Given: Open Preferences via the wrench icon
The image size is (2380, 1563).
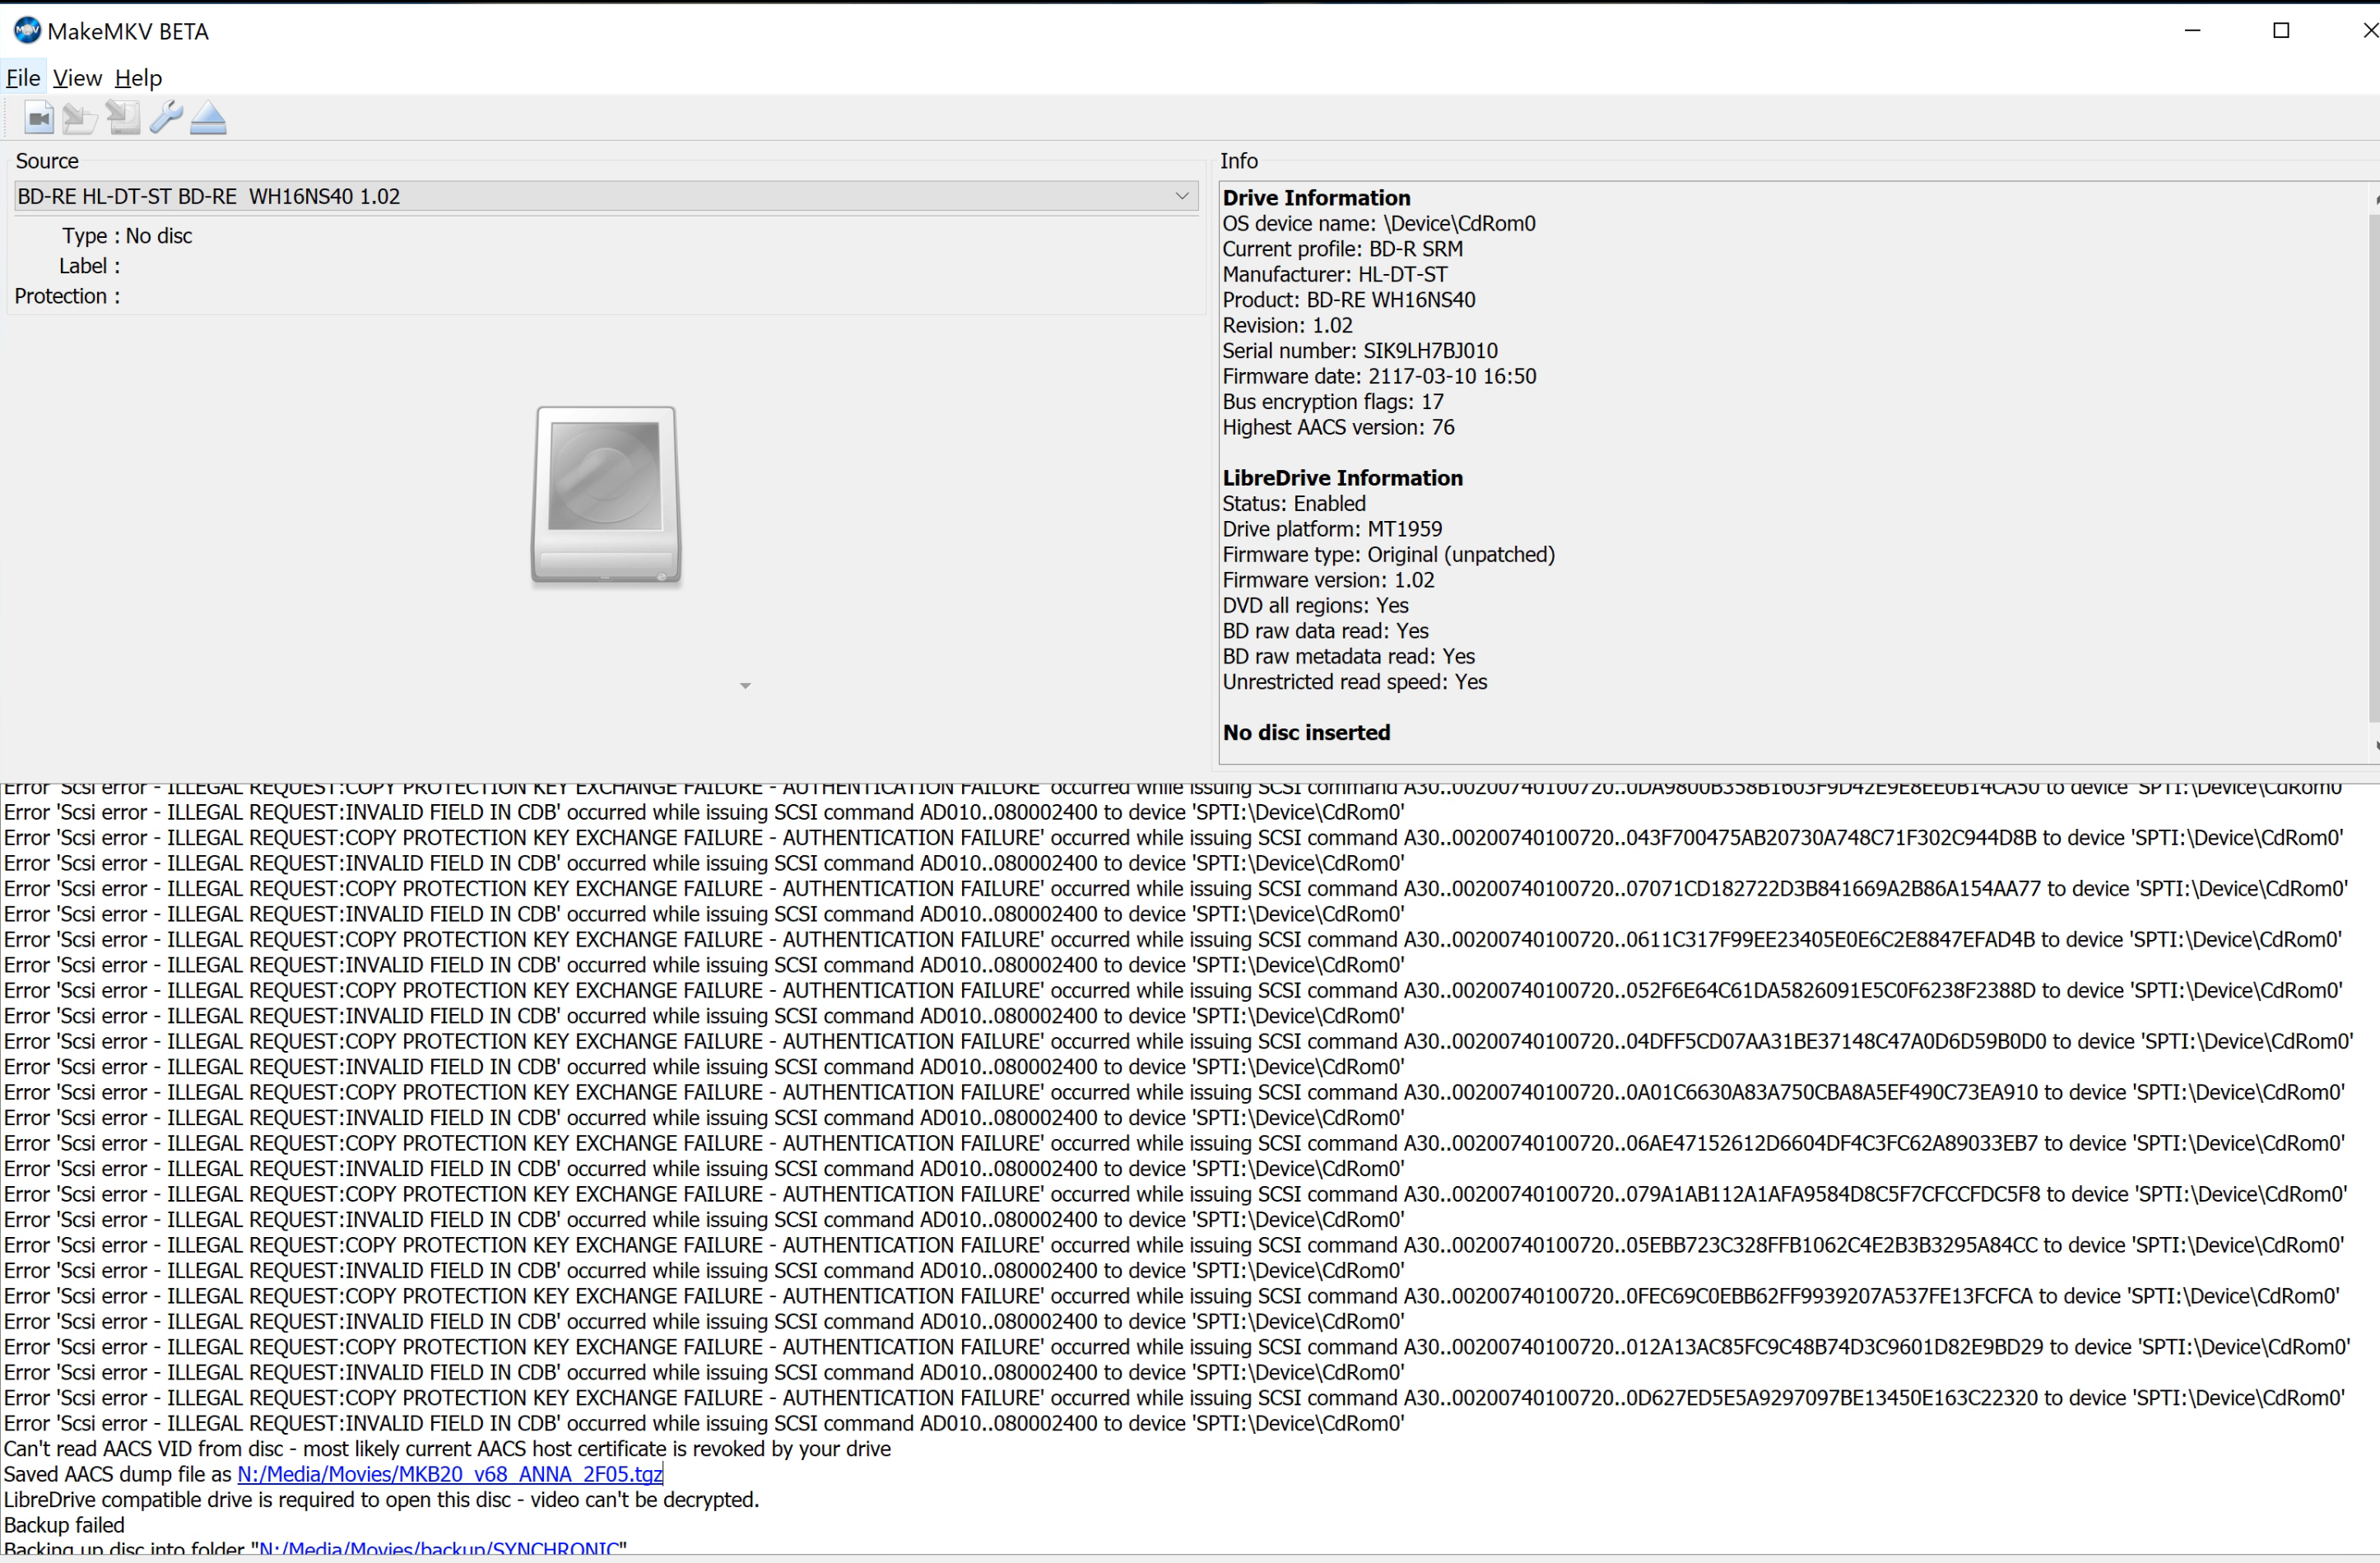Looking at the screenshot, I should 166,118.
